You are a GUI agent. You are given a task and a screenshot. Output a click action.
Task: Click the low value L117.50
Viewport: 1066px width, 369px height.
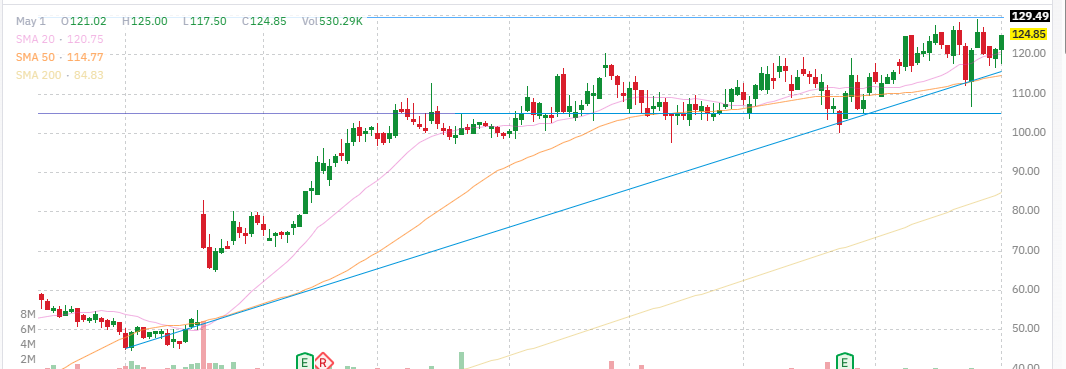[205, 21]
